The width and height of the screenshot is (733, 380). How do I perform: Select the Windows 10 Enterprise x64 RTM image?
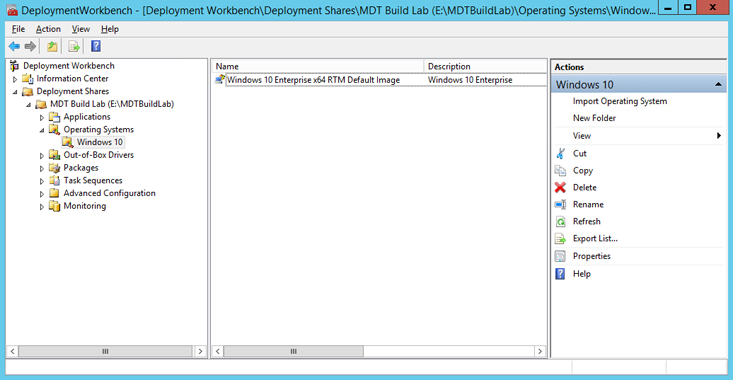coord(313,80)
